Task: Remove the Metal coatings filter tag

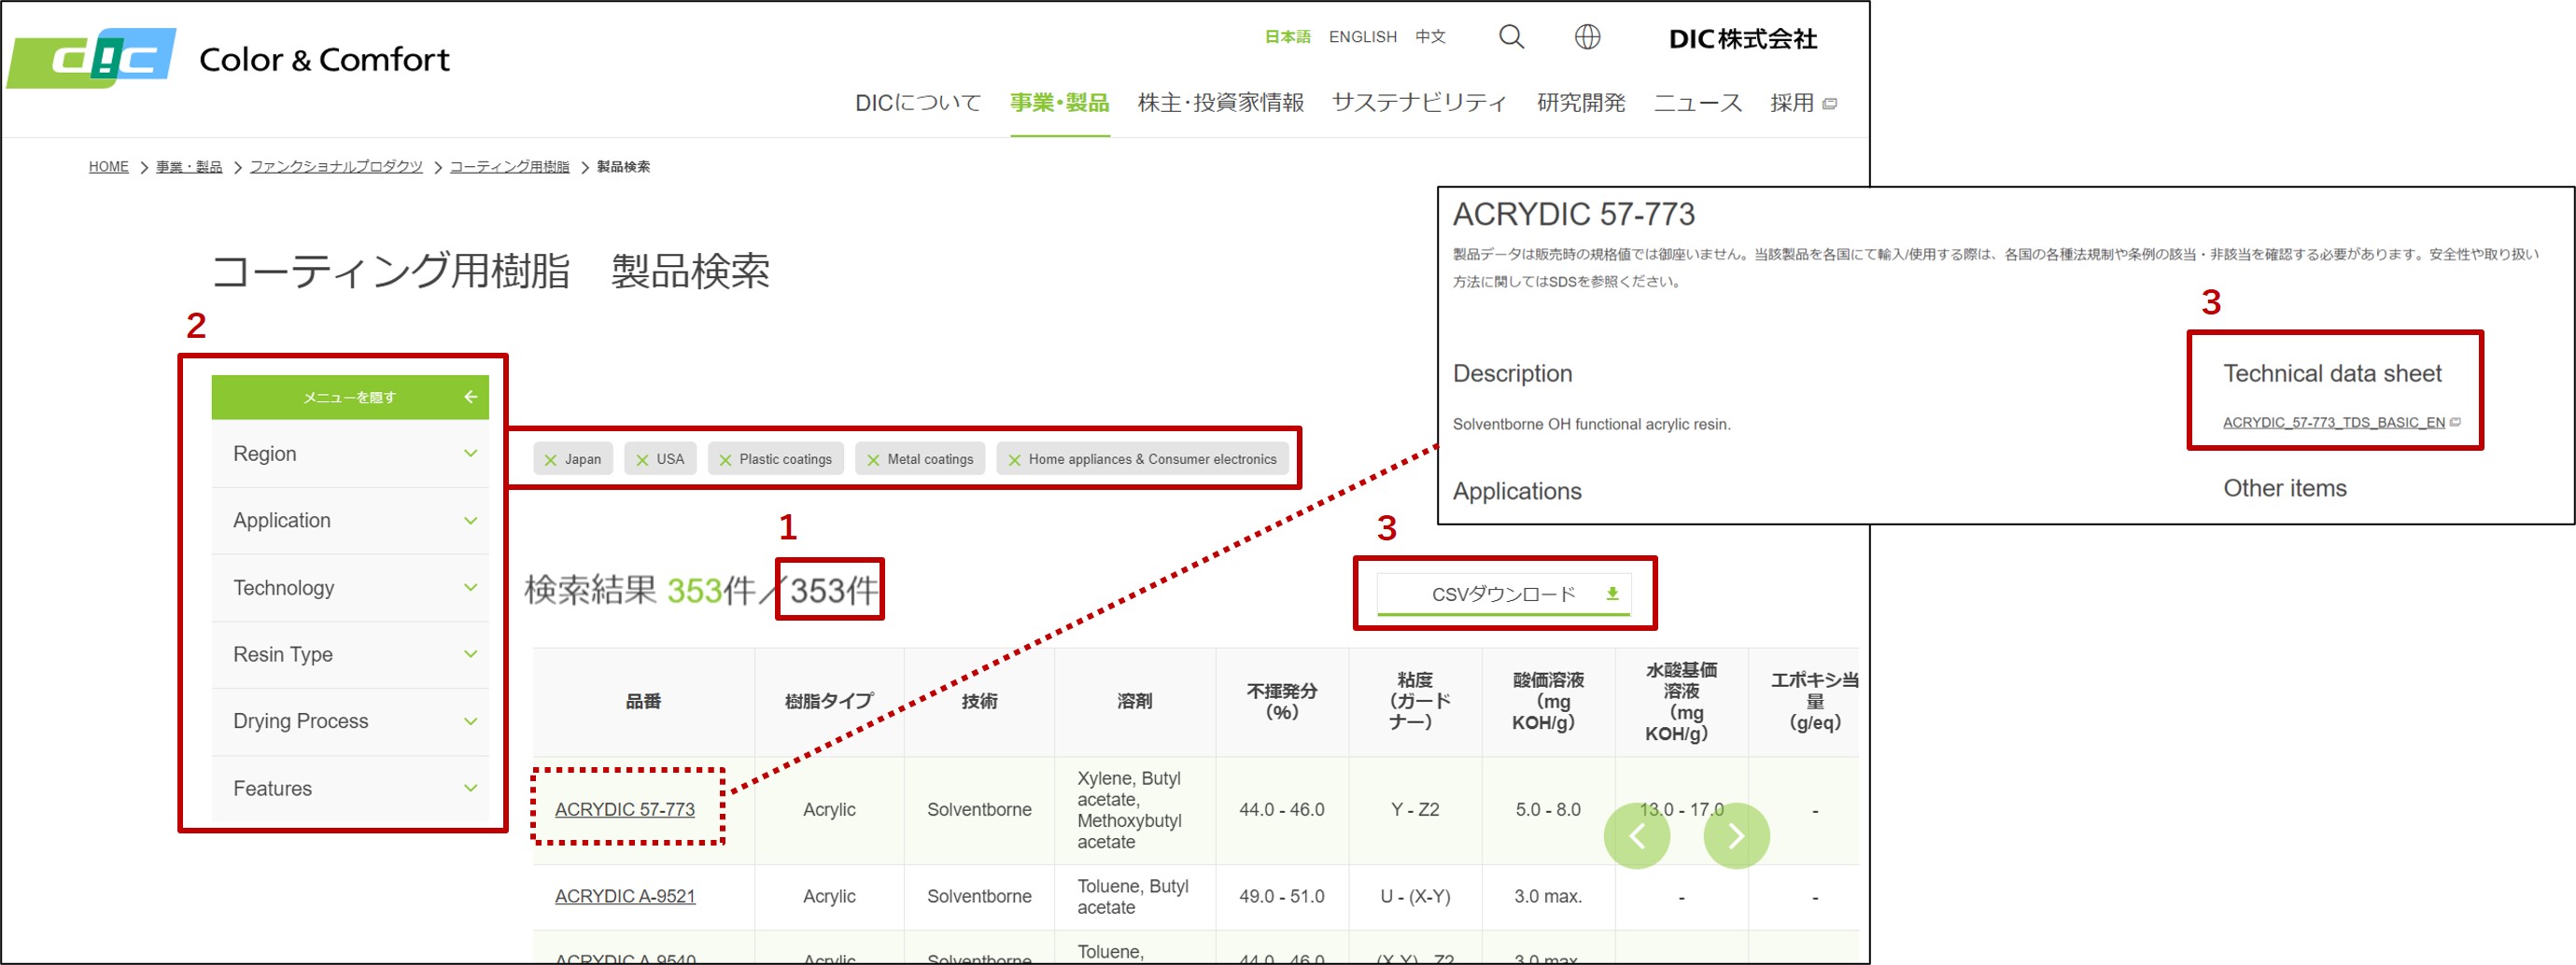Action: coord(873,460)
